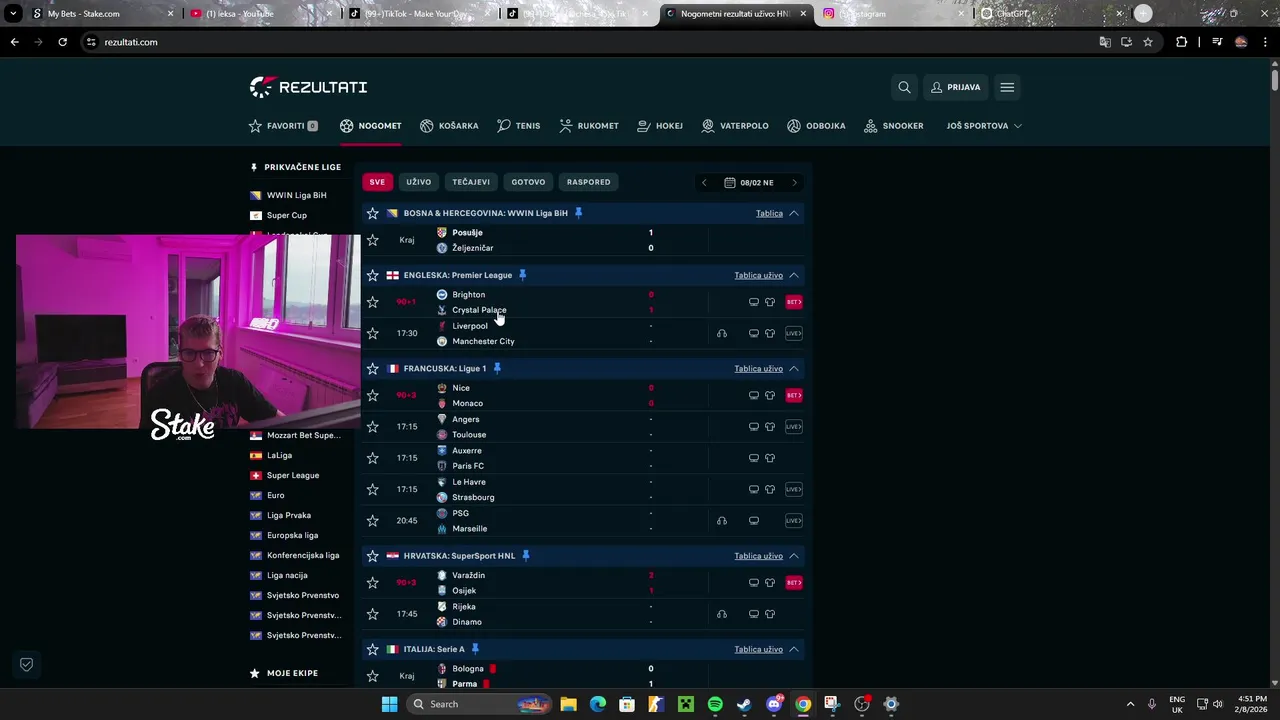Open LaLiga in pinned leagues sidebar
The height and width of the screenshot is (720, 1280).
(279, 455)
